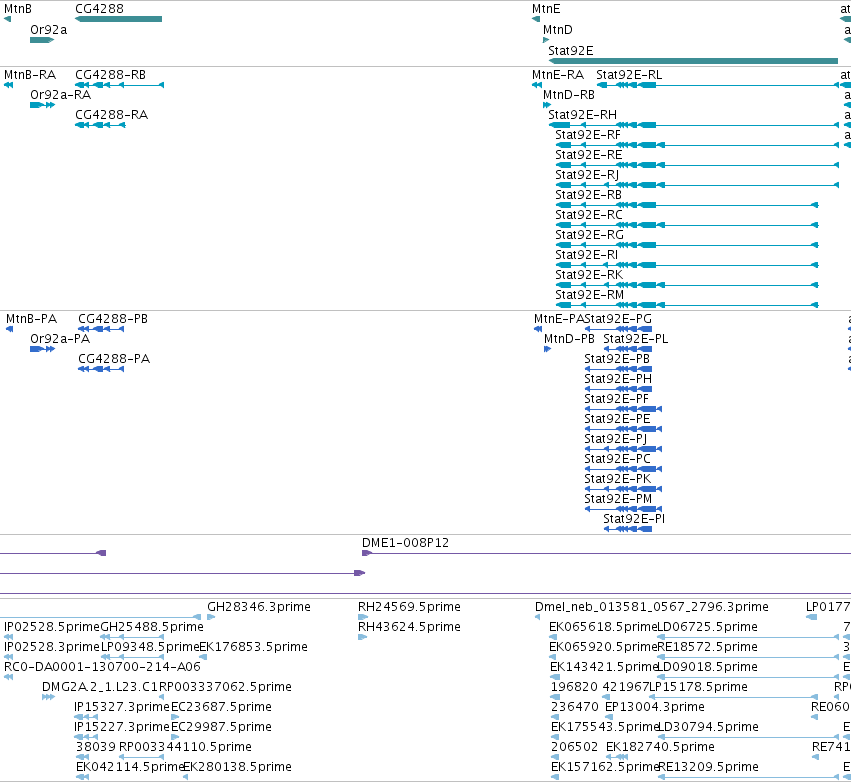Select protein Stat92E-PG
The height and width of the screenshot is (782, 851).
pos(618,319)
